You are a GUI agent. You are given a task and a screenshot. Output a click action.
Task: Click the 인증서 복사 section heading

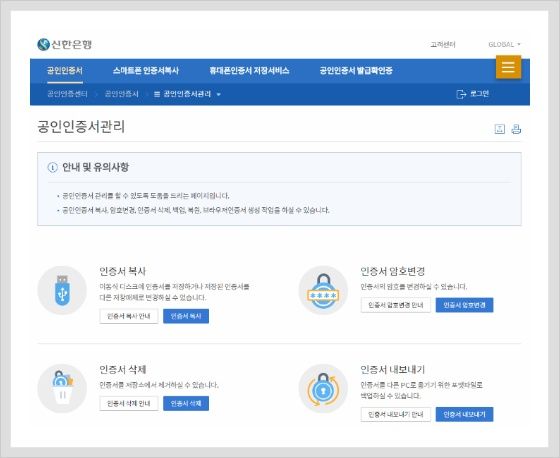(122, 271)
